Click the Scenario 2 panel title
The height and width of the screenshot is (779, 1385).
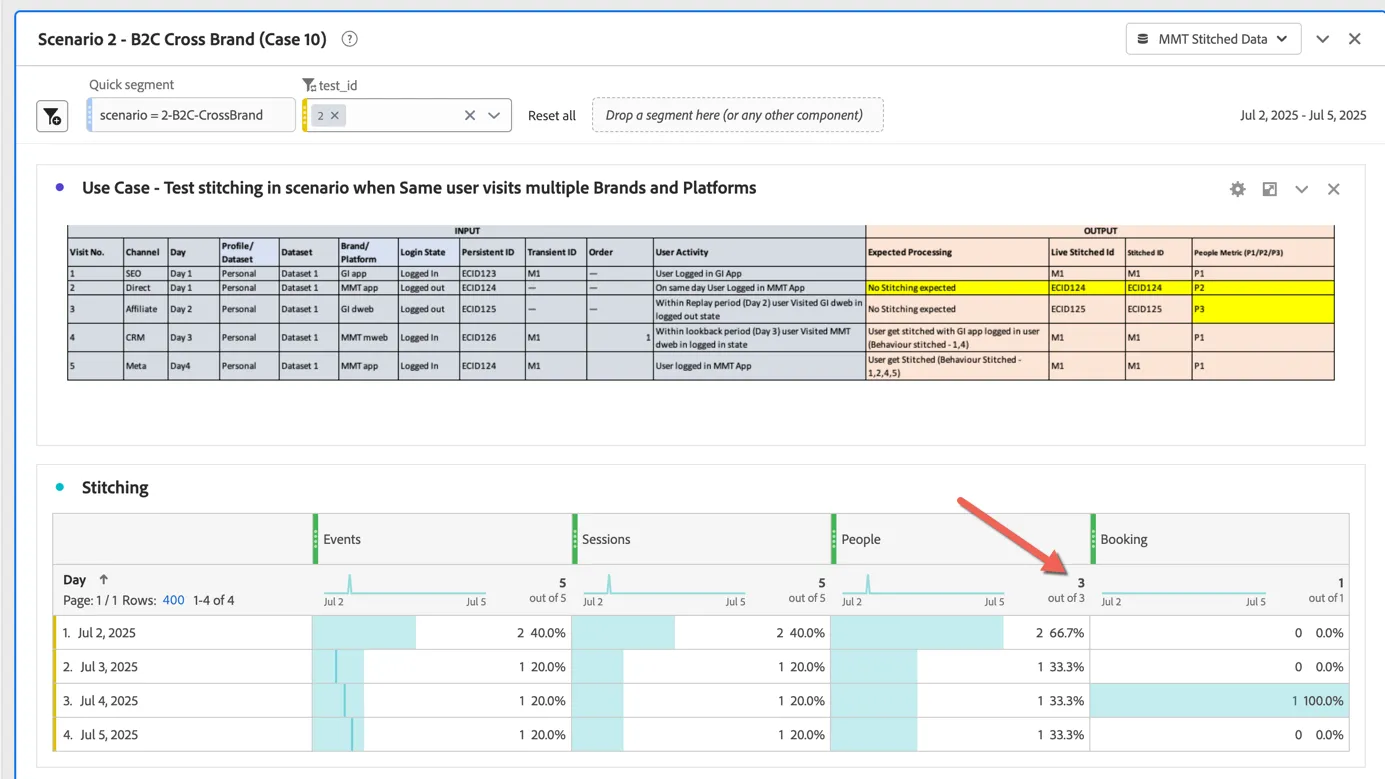pyautogui.click(x=182, y=39)
